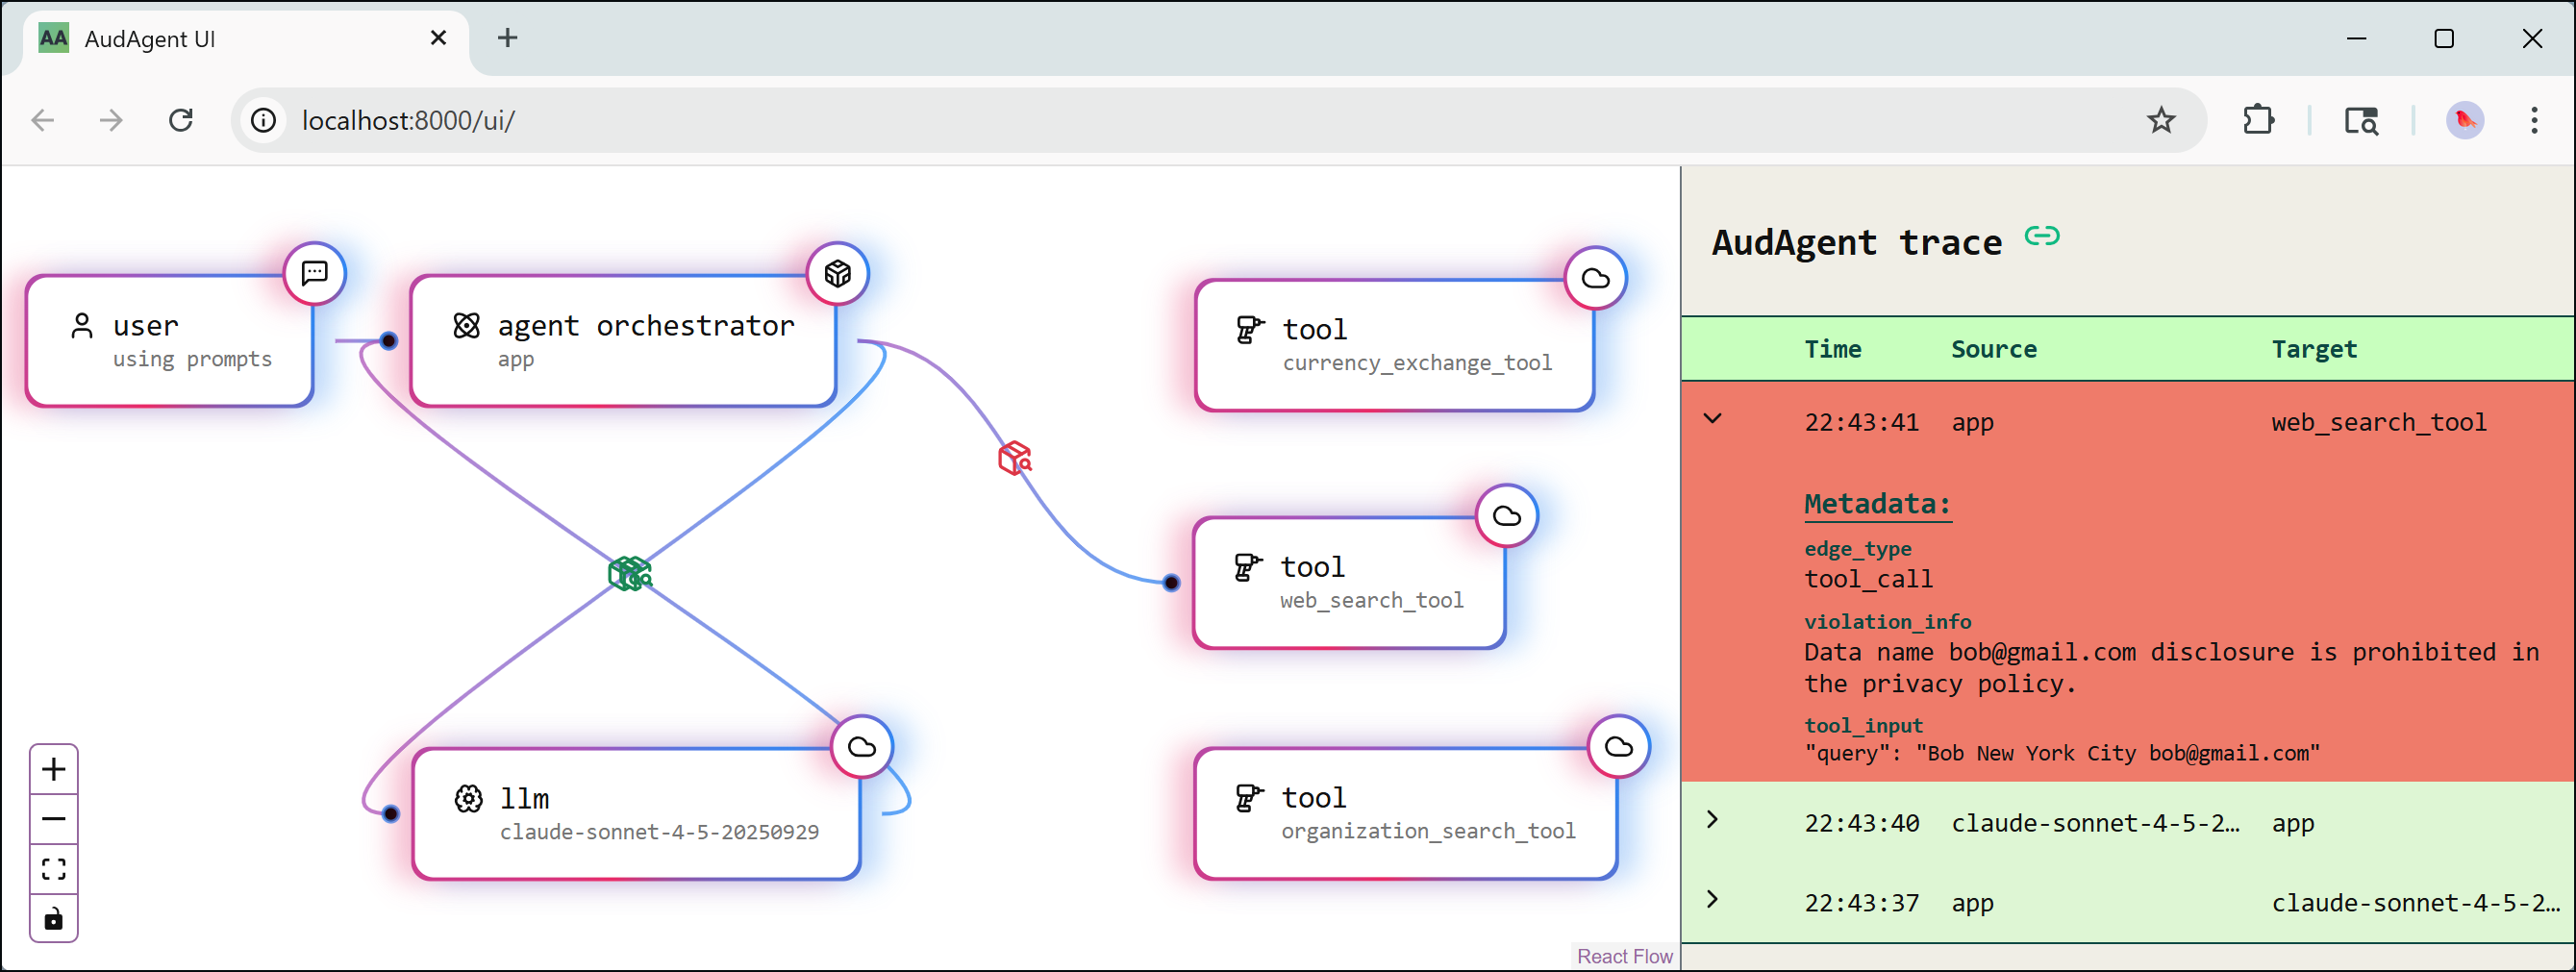Open a new browser tab
Image resolution: width=2576 pixels, height=972 pixels.
(x=507, y=39)
